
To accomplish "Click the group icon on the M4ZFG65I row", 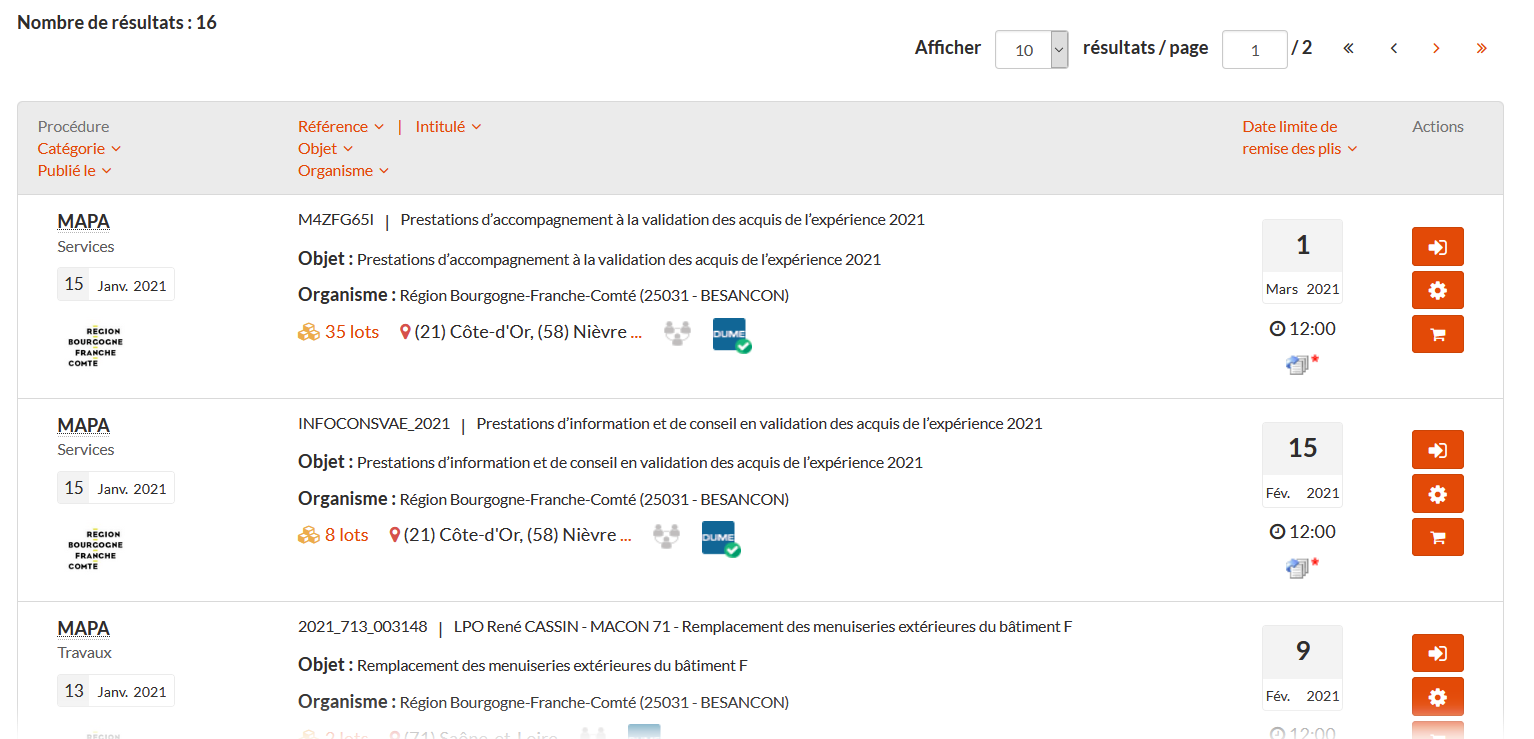I will (x=678, y=333).
